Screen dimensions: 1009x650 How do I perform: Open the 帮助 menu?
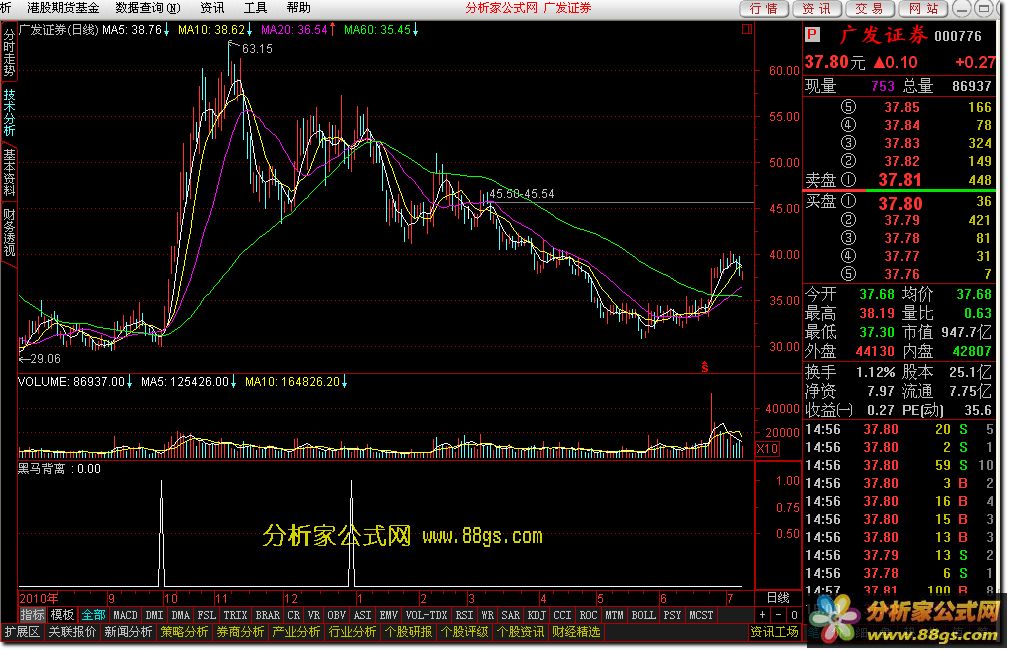point(299,8)
